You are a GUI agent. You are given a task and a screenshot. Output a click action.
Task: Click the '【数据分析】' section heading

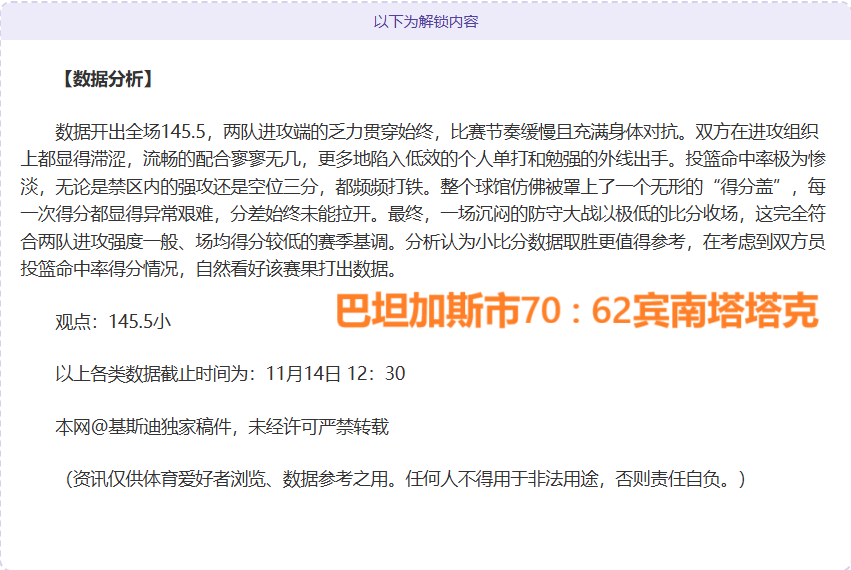(106, 79)
